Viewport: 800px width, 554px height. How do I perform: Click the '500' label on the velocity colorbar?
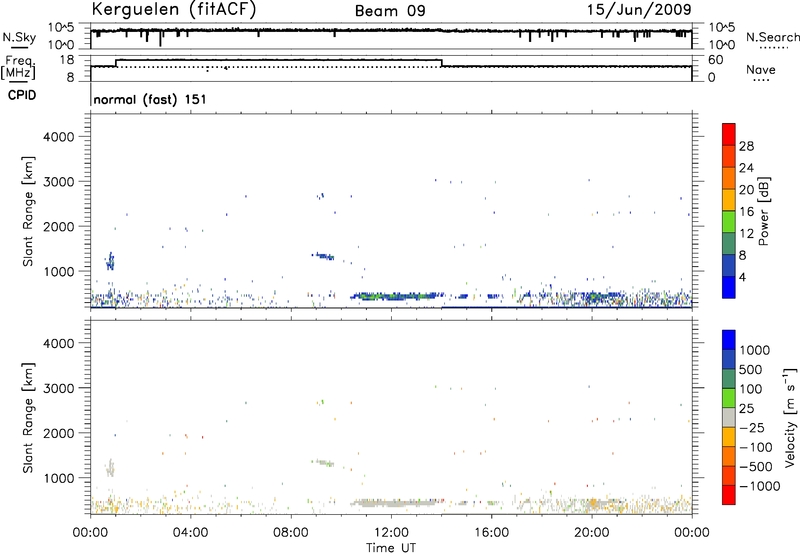coord(750,369)
